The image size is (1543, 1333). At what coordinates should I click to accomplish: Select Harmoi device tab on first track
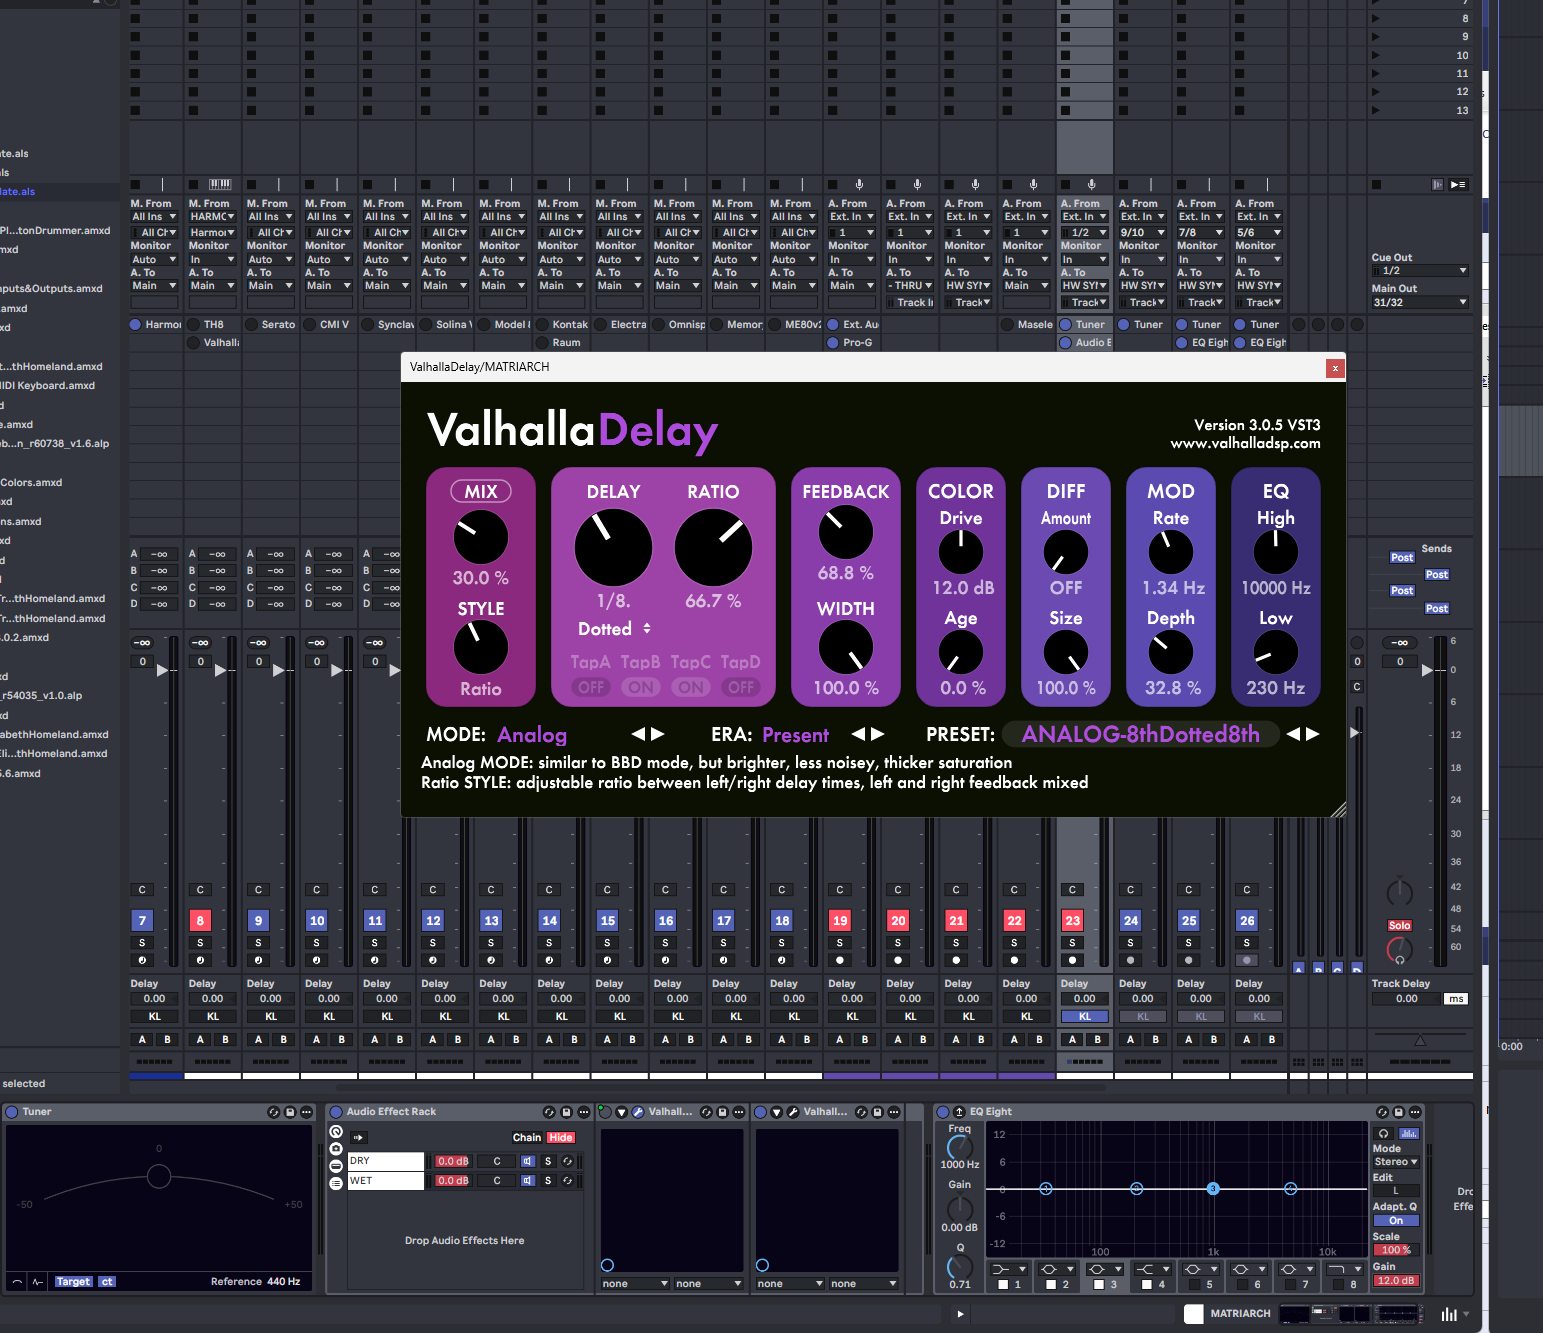156,324
